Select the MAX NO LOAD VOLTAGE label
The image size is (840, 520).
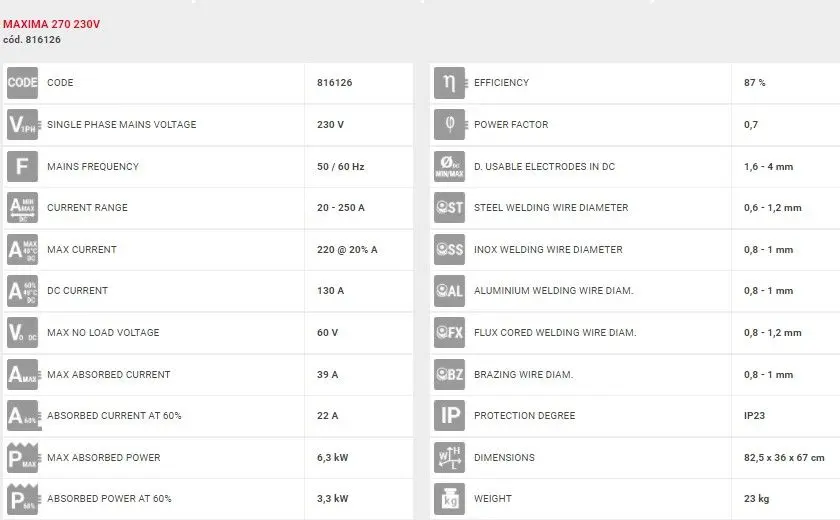(x=103, y=333)
